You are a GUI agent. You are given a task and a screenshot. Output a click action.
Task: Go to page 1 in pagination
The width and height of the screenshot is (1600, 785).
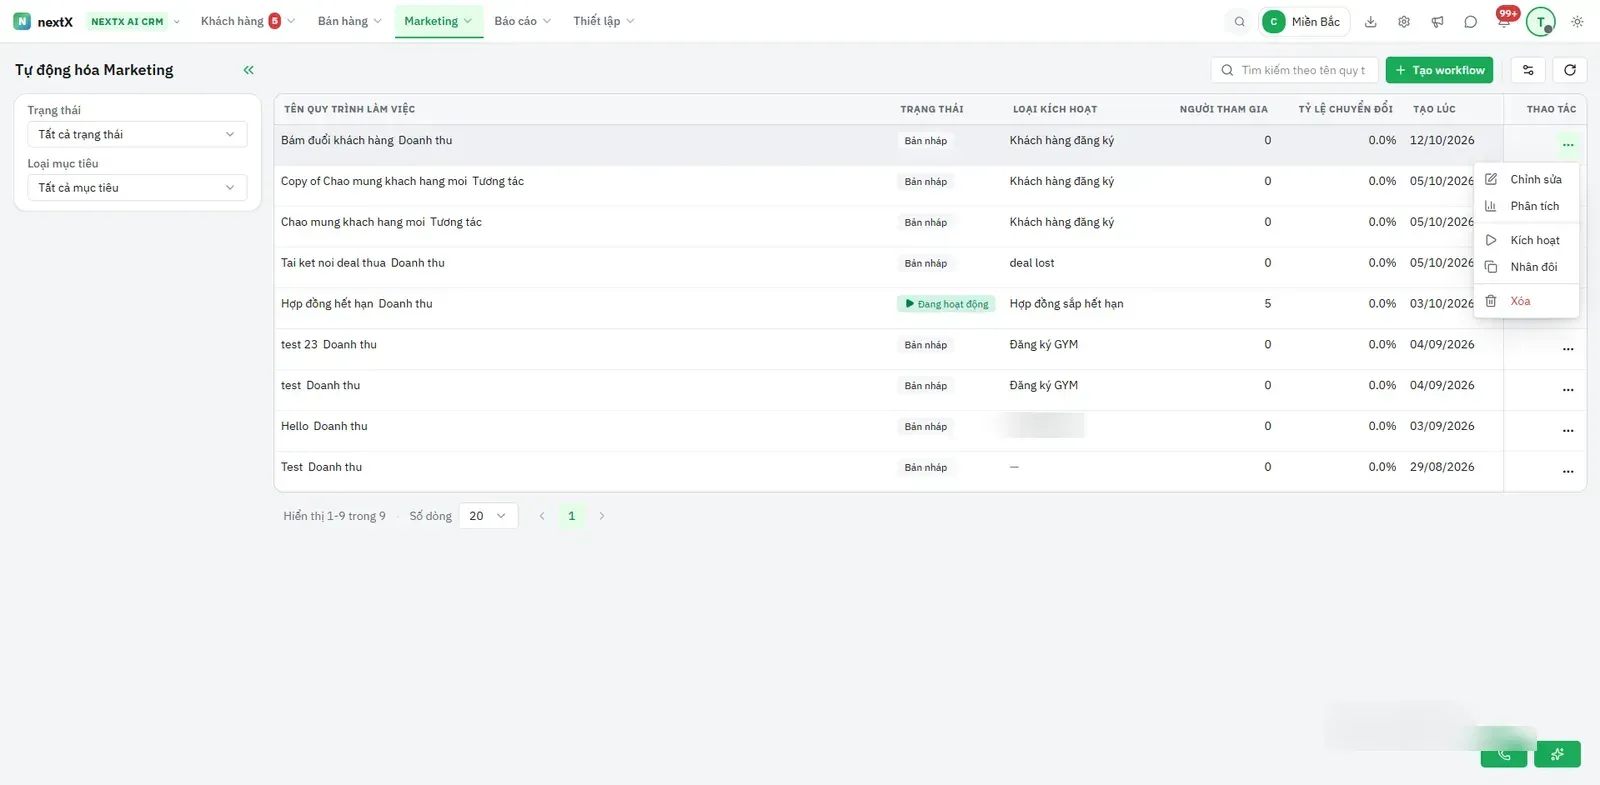coord(572,516)
